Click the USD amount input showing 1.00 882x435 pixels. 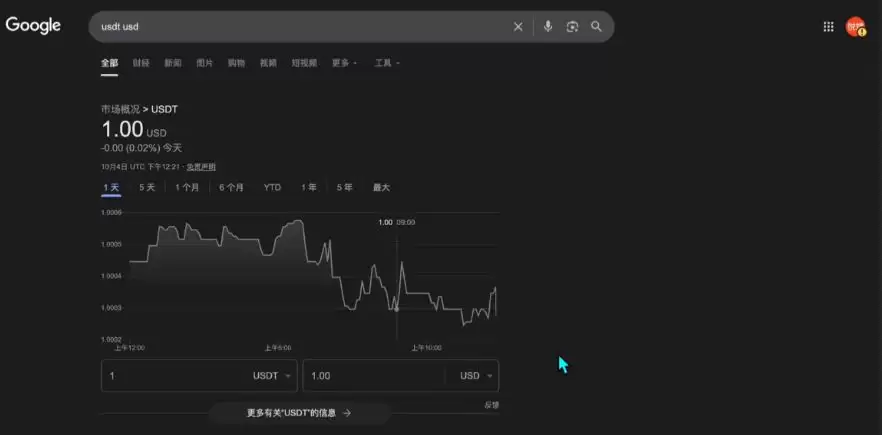(x=374, y=375)
